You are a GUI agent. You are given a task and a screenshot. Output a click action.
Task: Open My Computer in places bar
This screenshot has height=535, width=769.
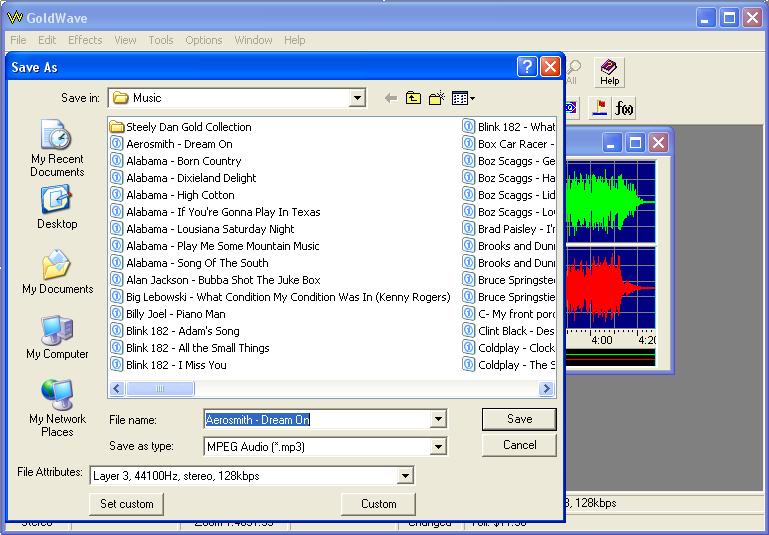tap(57, 338)
